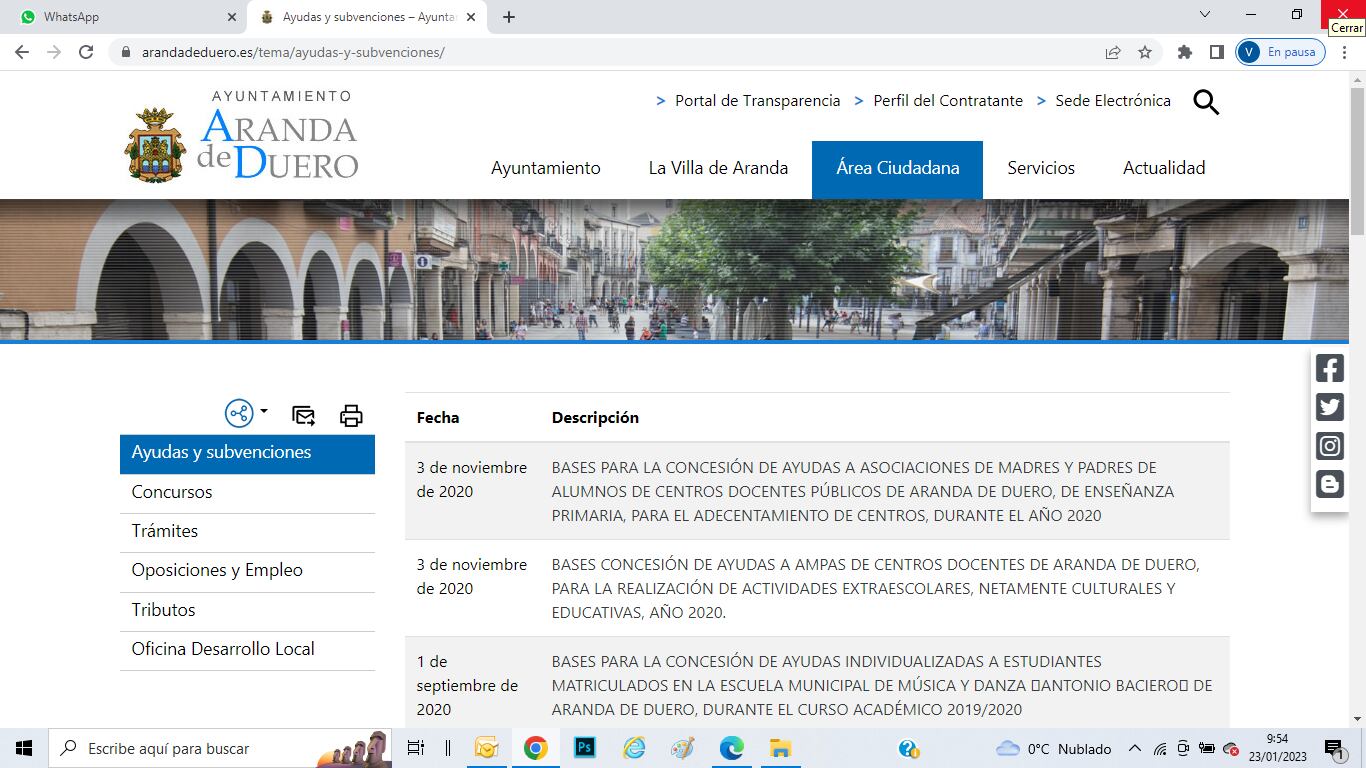Open Oficina Desarrollo Local sidebar item
Viewport: 1366px width, 768px height.
pyautogui.click(x=247, y=649)
